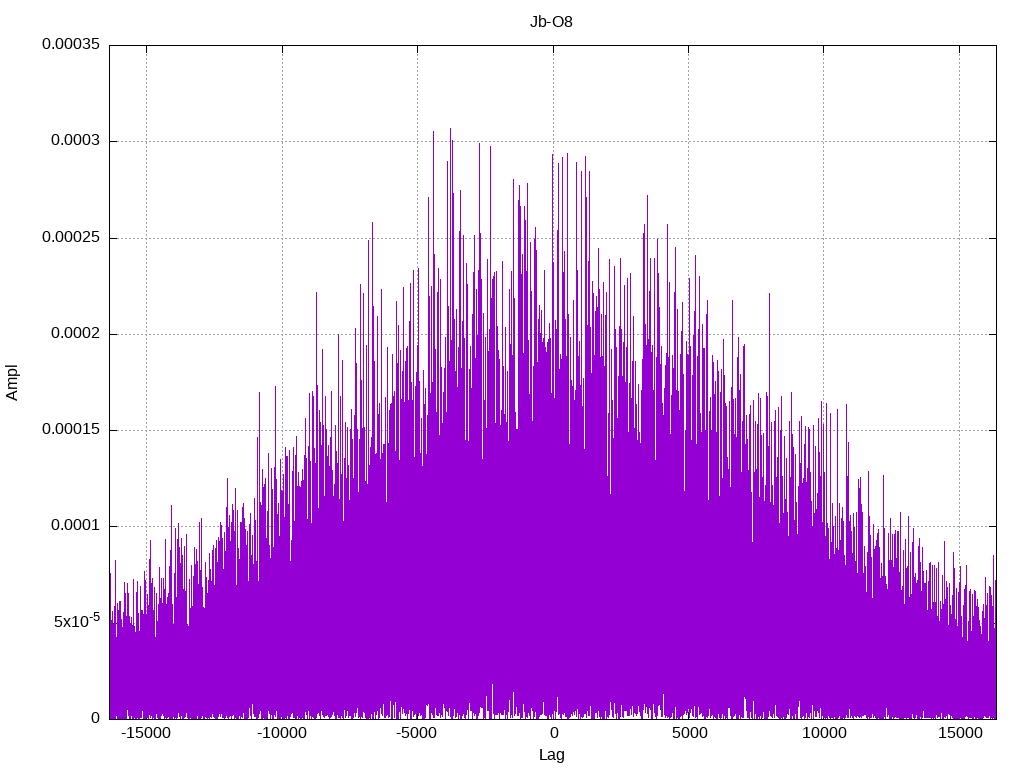Click the 0 tick label on y-axis
The width and height of the screenshot is (1024, 768).
[x=96, y=718]
